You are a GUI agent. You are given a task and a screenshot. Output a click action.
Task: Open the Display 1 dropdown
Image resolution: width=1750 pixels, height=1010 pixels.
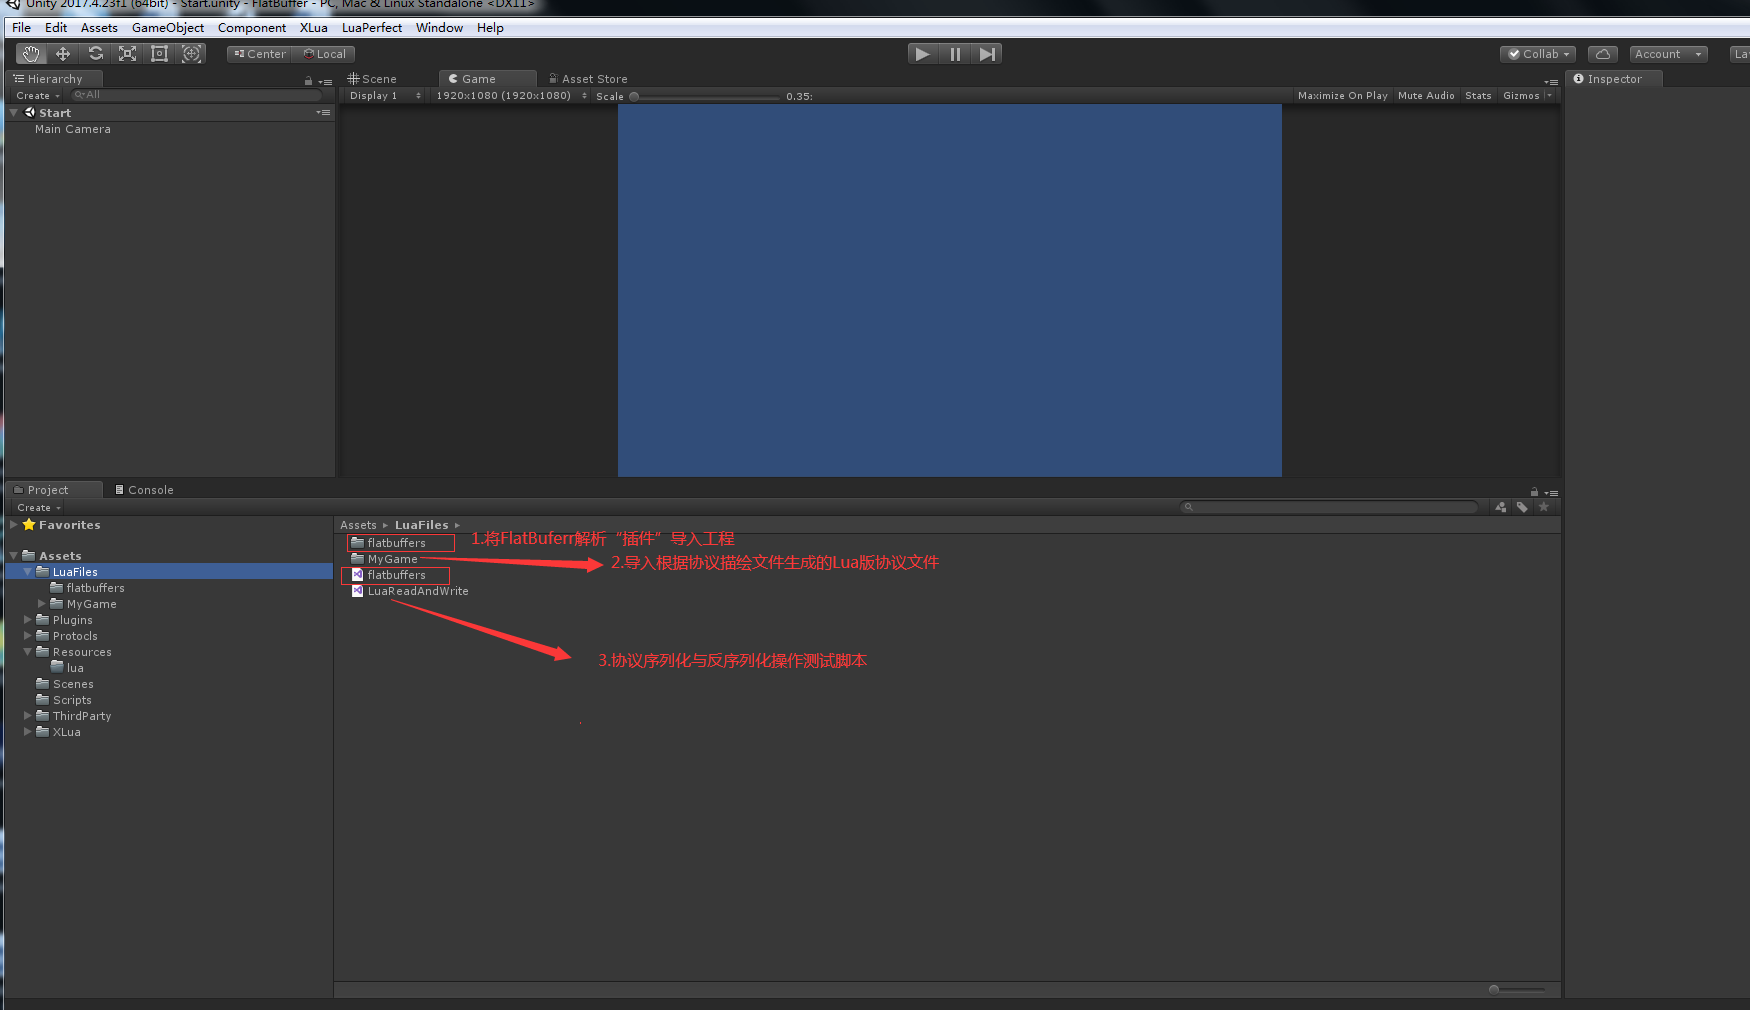click(383, 95)
